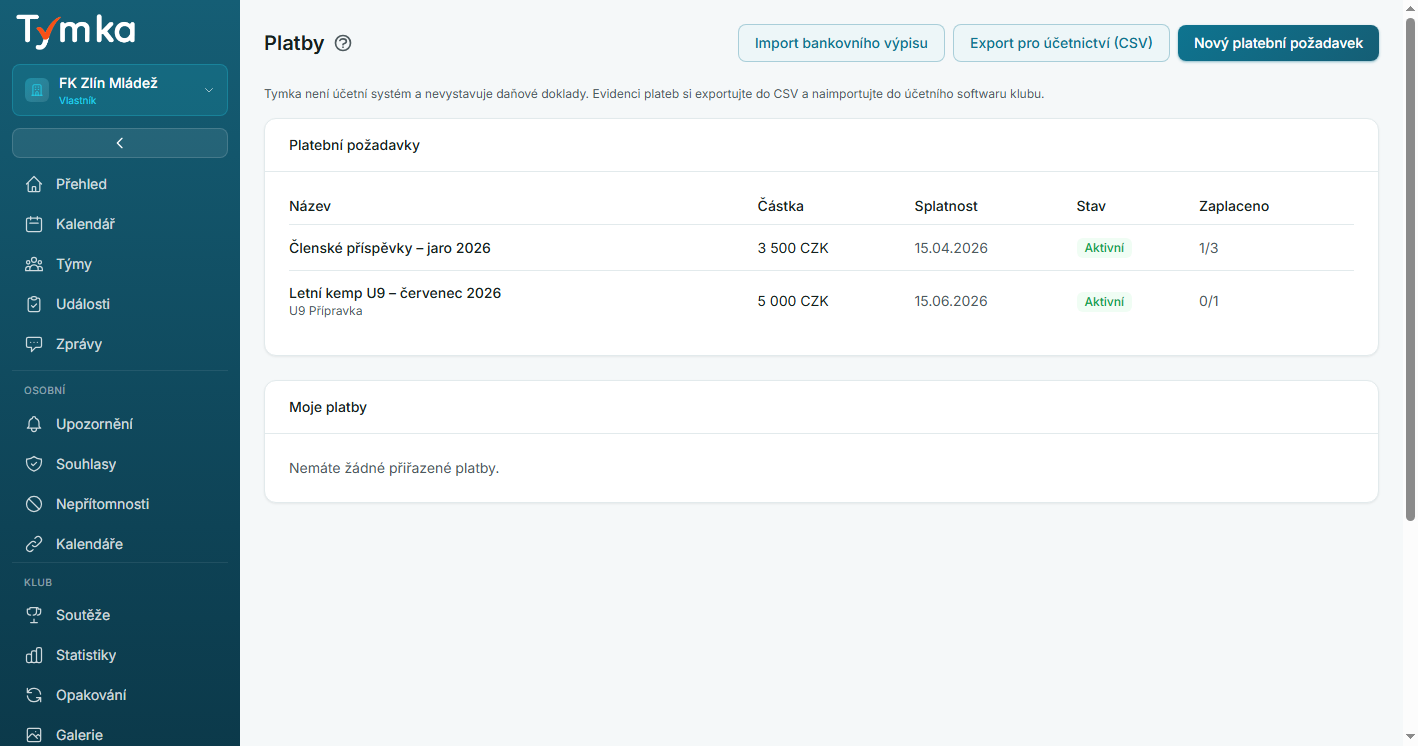This screenshot has height=746, width=1418.
Task: Click Import bankovního výpisu button
Action: [841, 43]
